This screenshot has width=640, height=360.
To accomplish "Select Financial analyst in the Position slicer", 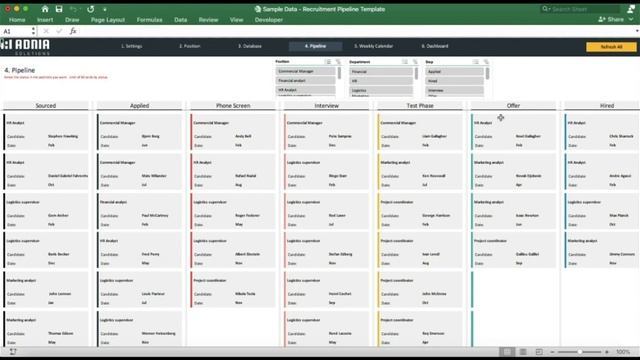I will (305, 80).
